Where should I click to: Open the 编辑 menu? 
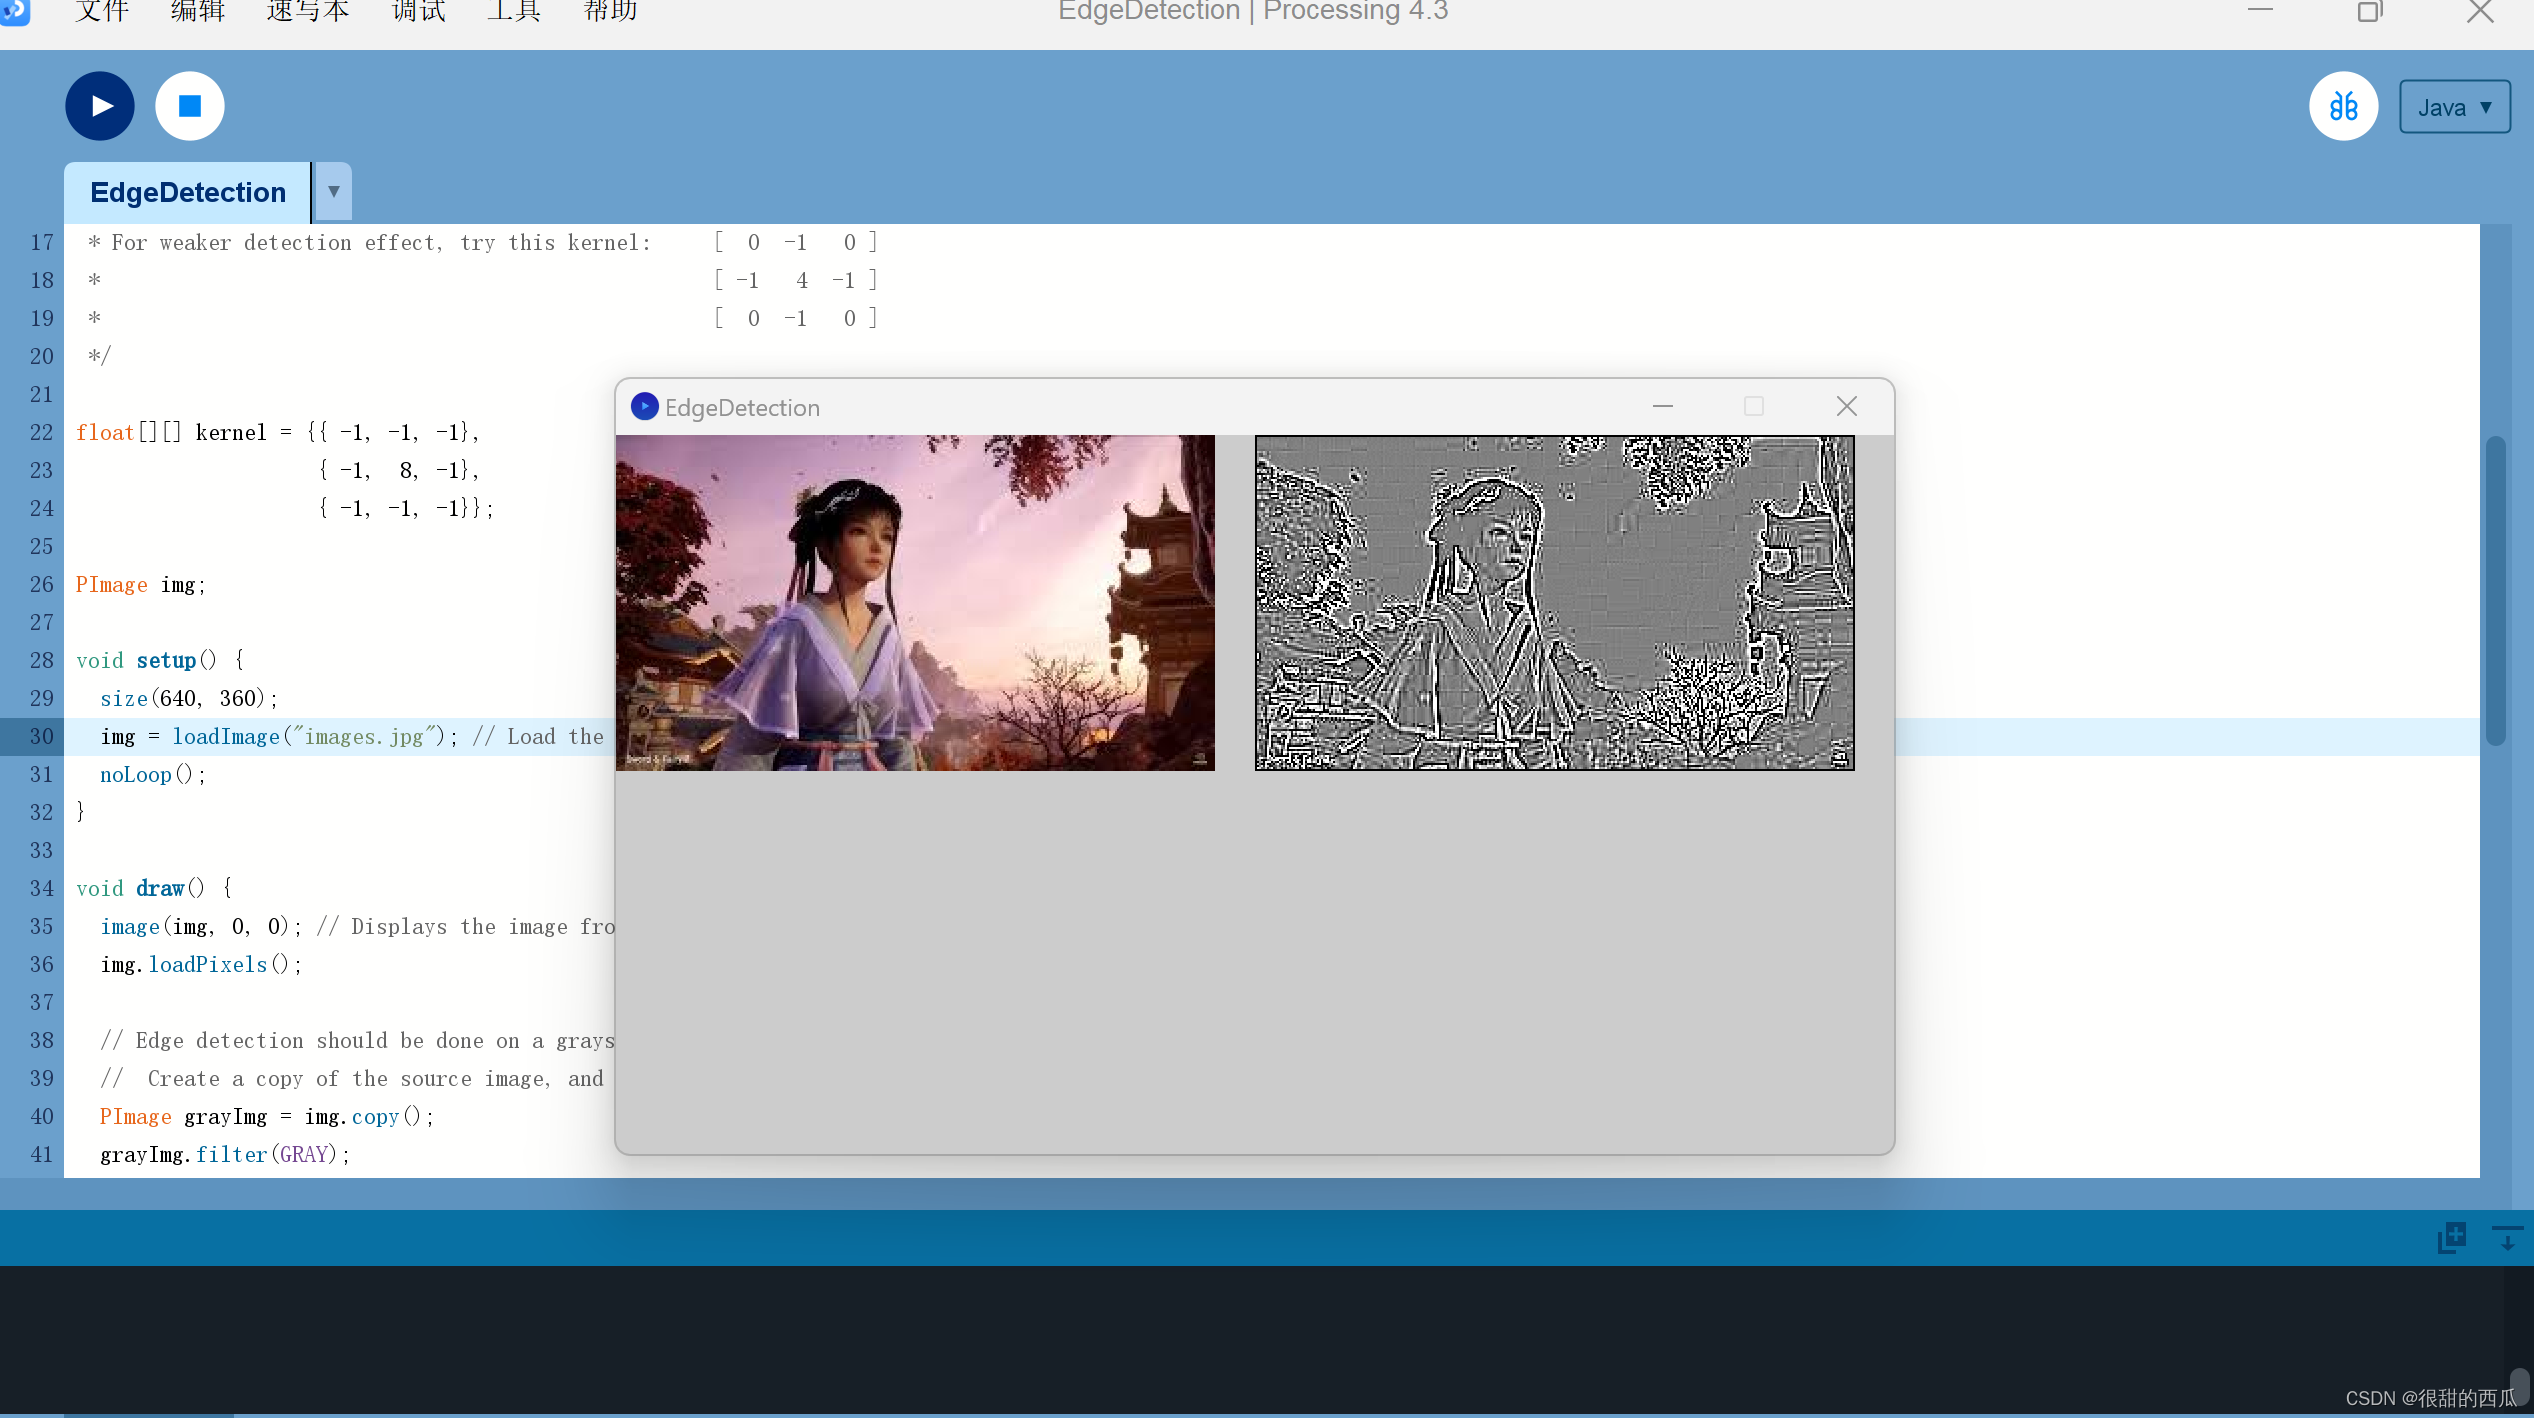198,11
